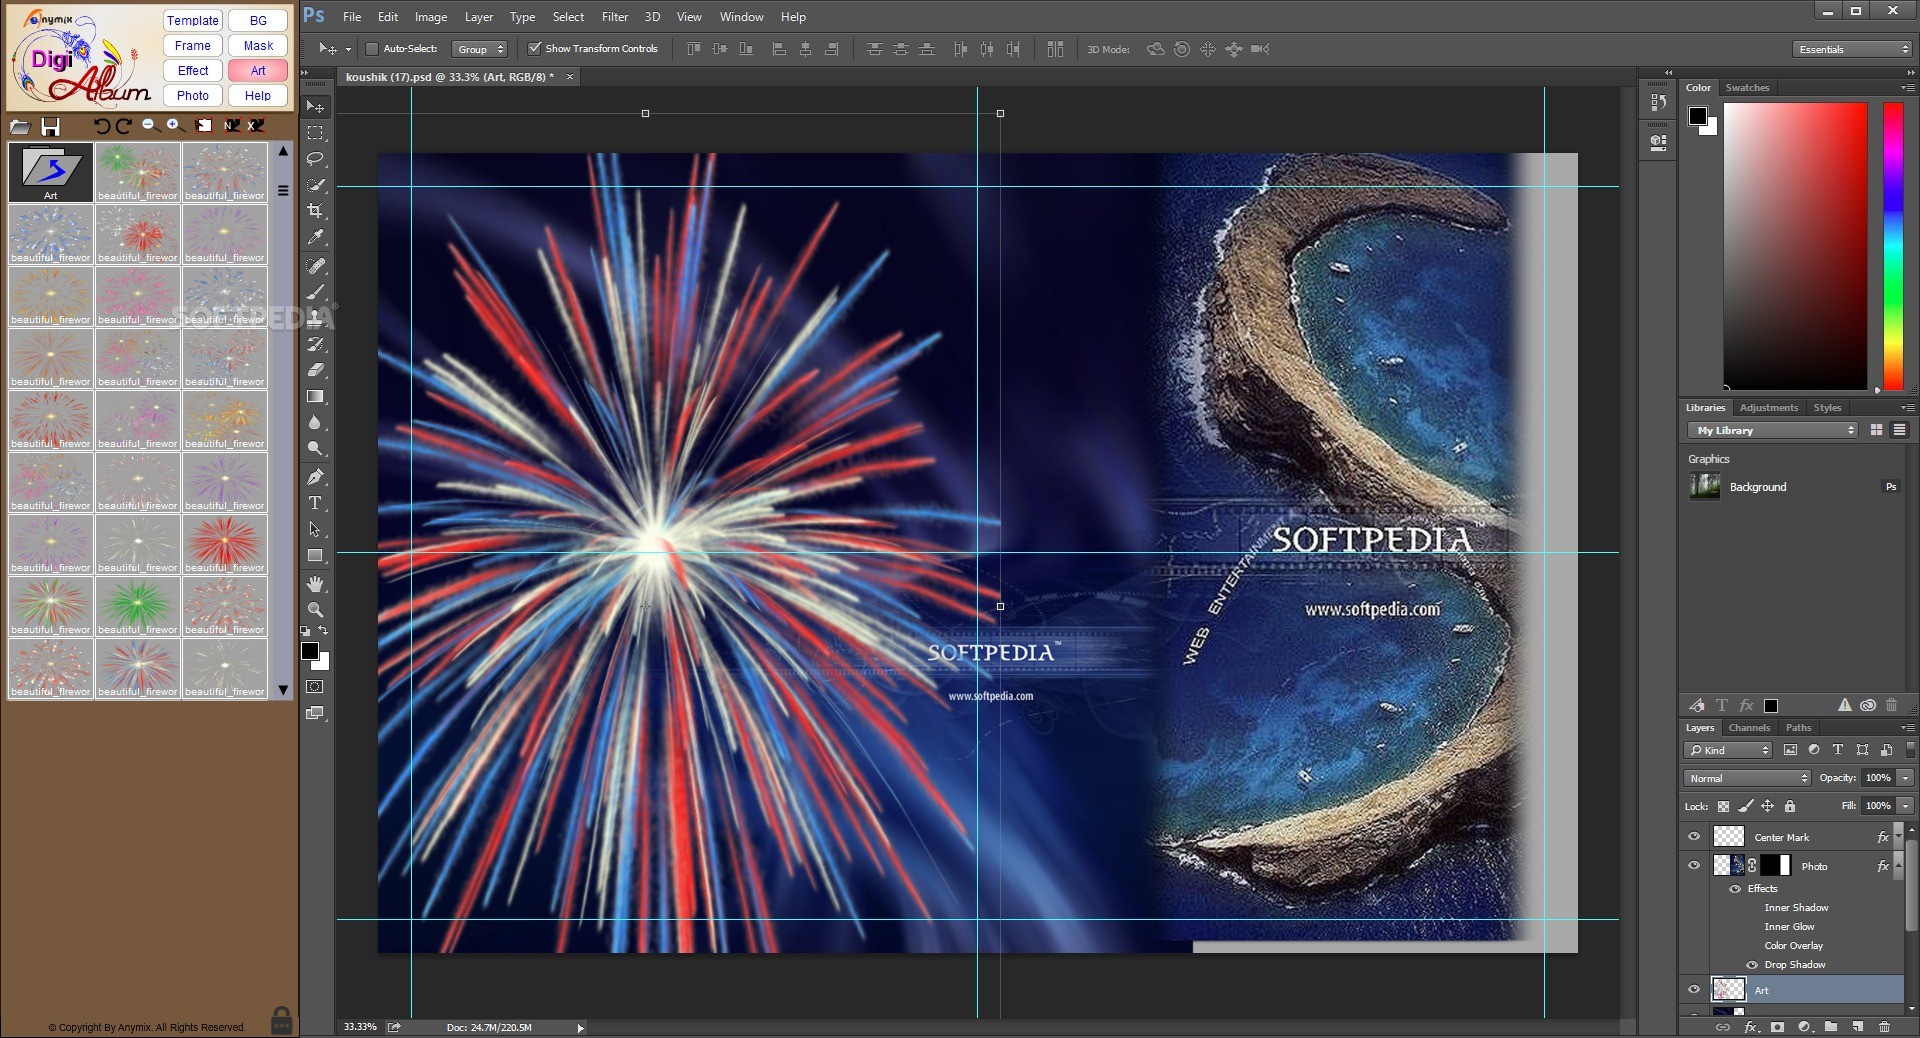Image resolution: width=1920 pixels, height=1038 pixels.
Task: Toggle Show Transform Controls checkbox
Action: coord(534,48)
